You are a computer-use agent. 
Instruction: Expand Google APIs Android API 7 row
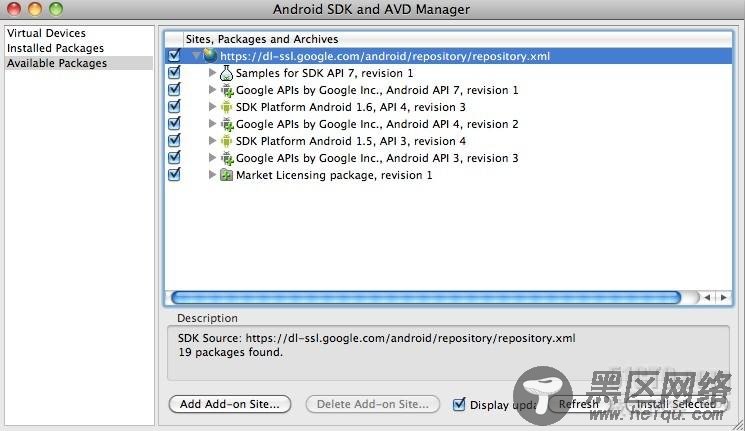point(212,89)
